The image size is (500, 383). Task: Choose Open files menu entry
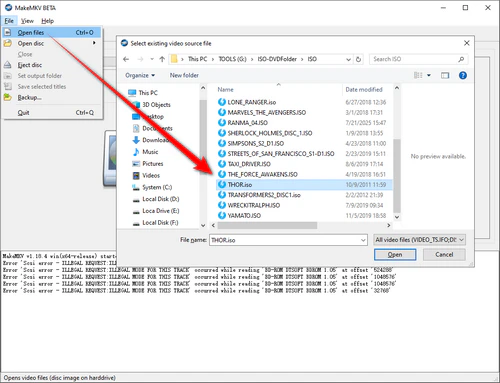coord(52,32)
